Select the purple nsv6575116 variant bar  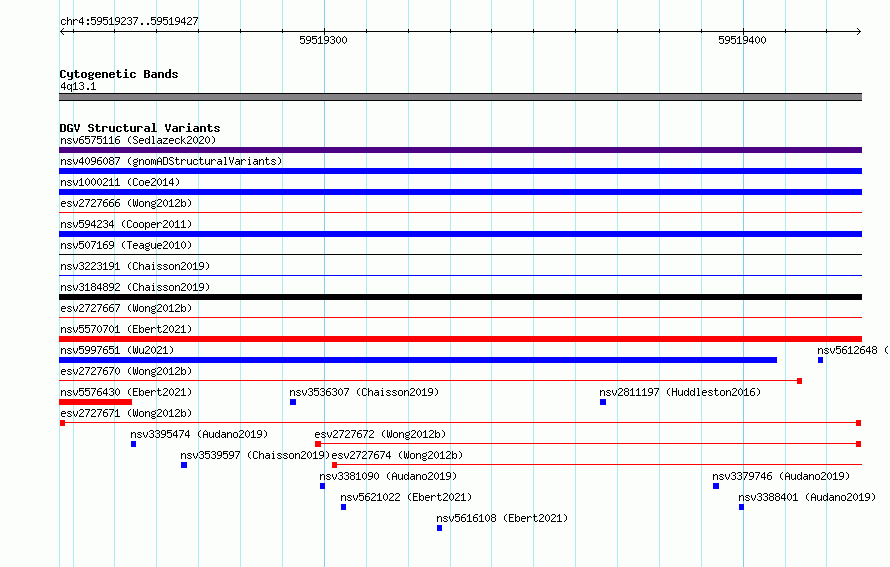460,150
